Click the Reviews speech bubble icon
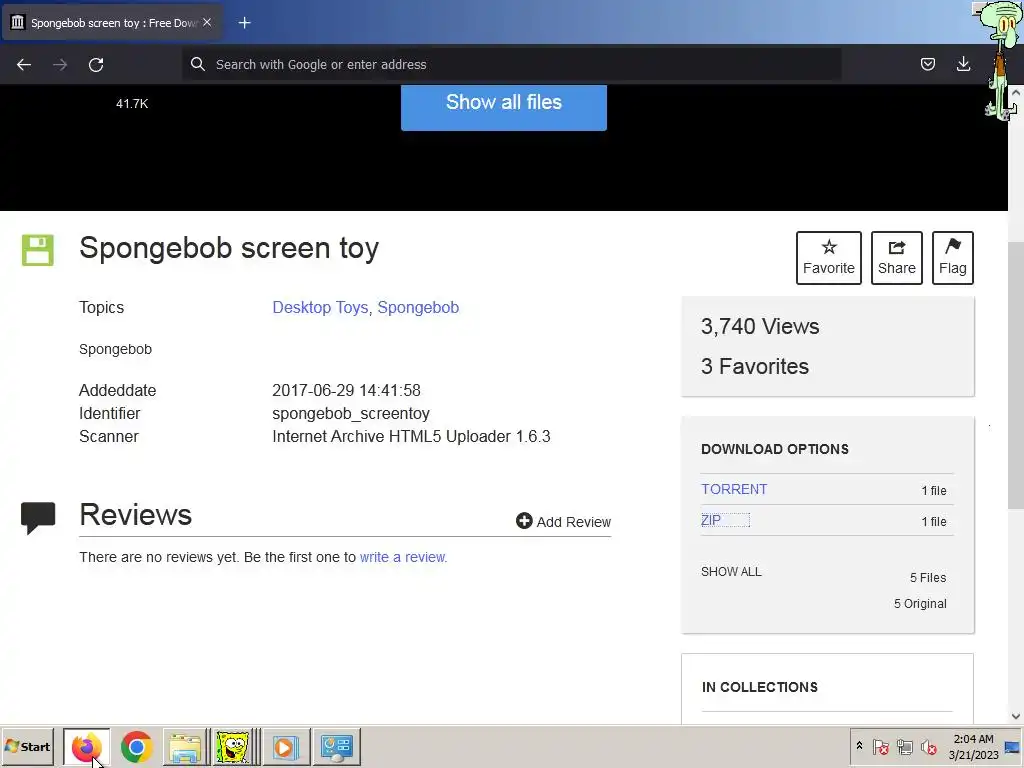Screen dimensions: 1024x768 [38, 518]
